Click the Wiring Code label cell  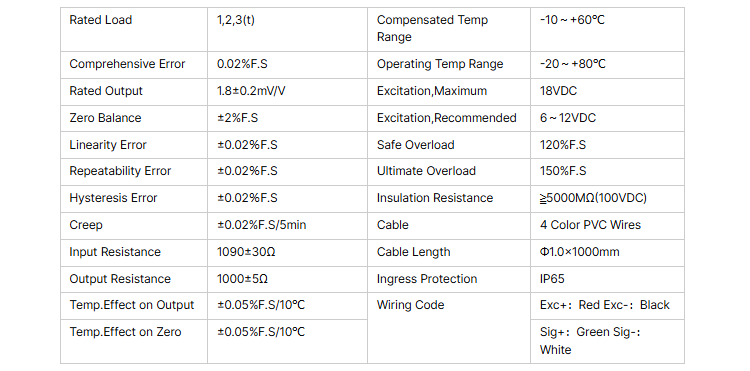click(x=449, y=328)
